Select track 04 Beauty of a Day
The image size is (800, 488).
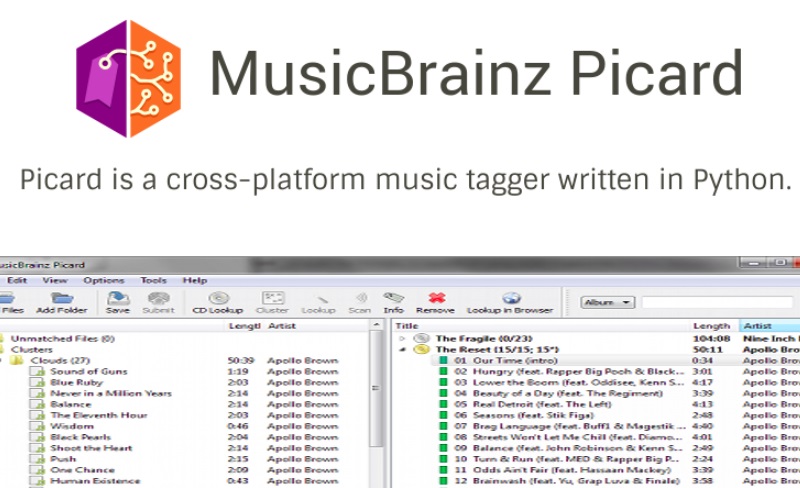[559, 394]
